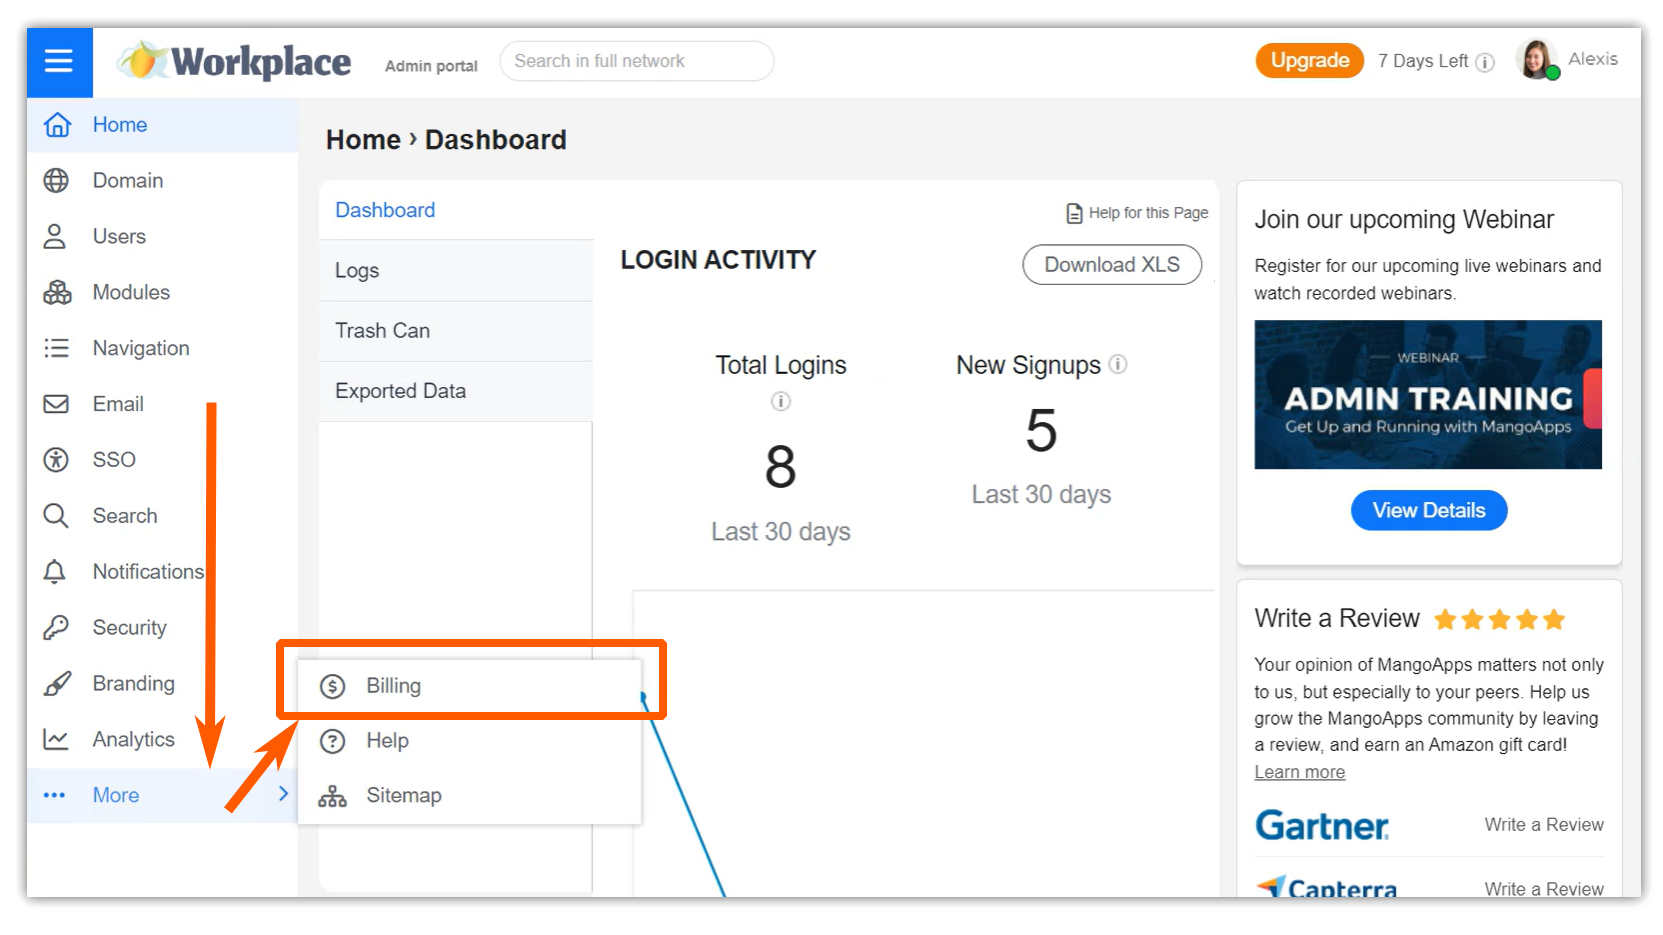Click the Domain globe icon in the sidebar
Image resolution: width=1663 pixels, height=935 pixels.
56,180
